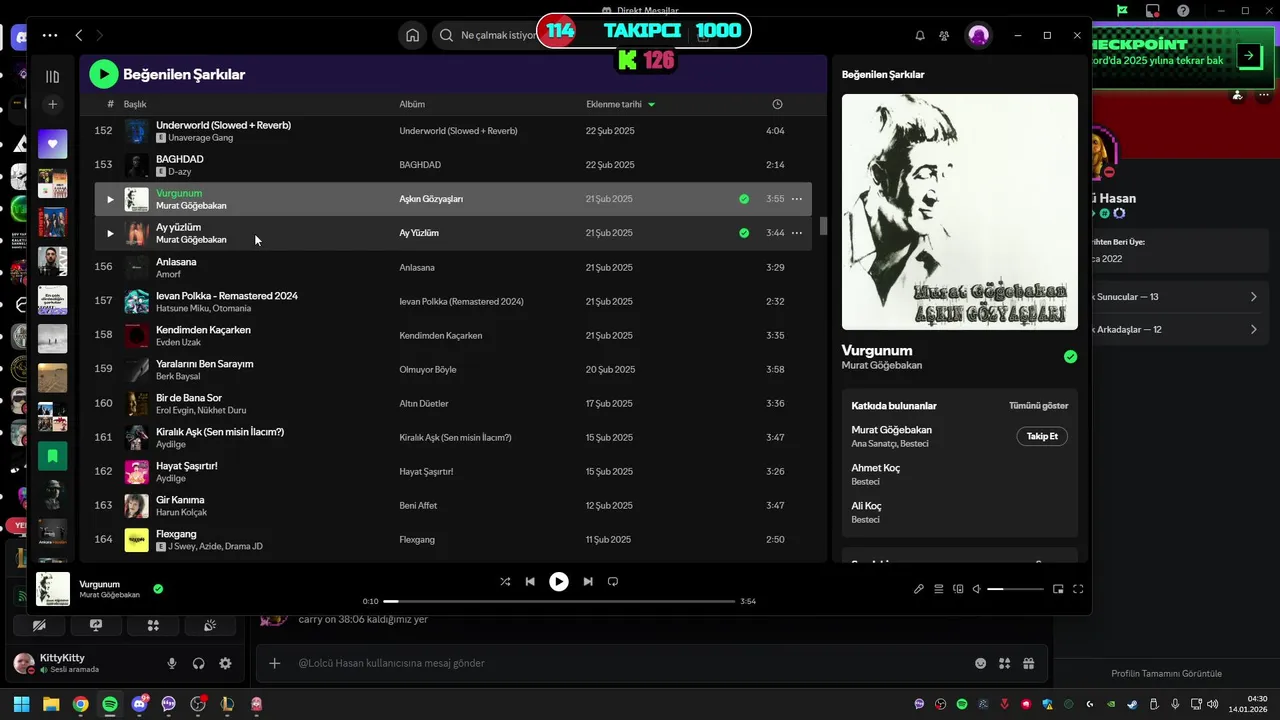Open Eklenme tarihi sort arrow
The image size is (1280, 720).
click(652, 104)
